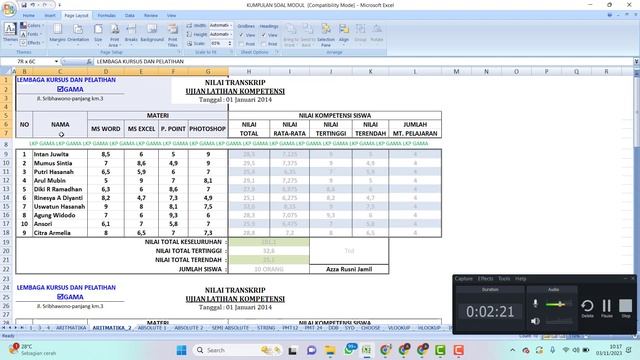The width and height of the screenshot is (640, 360).
Task: Open File Explorer from the taskbar
Action: point(330,350)
